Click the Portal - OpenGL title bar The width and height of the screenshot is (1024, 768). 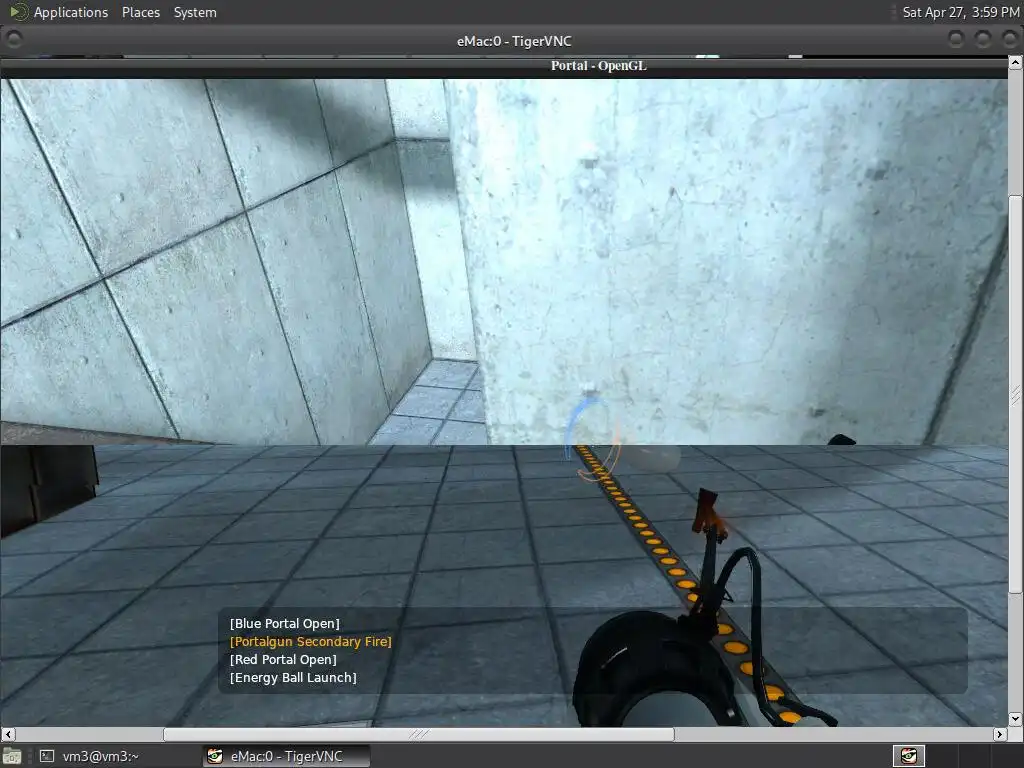[504, 65]
